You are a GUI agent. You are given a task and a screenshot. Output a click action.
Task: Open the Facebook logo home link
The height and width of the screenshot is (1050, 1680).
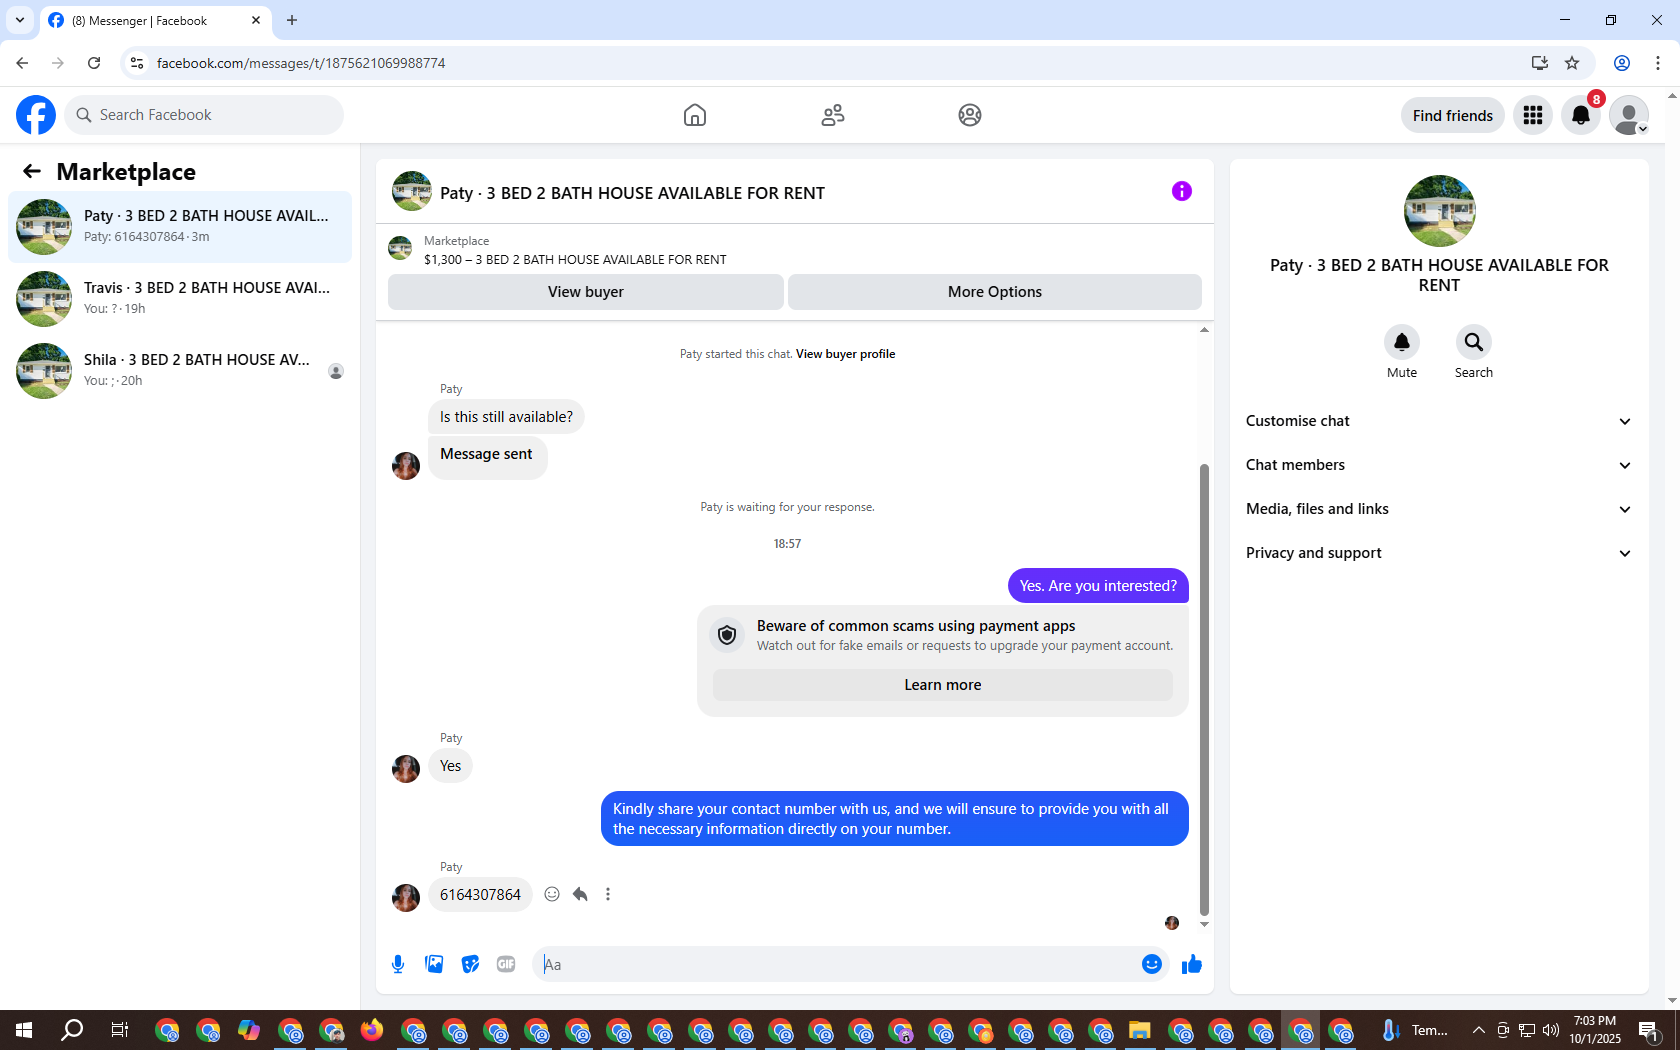click(x=36, y=115)
